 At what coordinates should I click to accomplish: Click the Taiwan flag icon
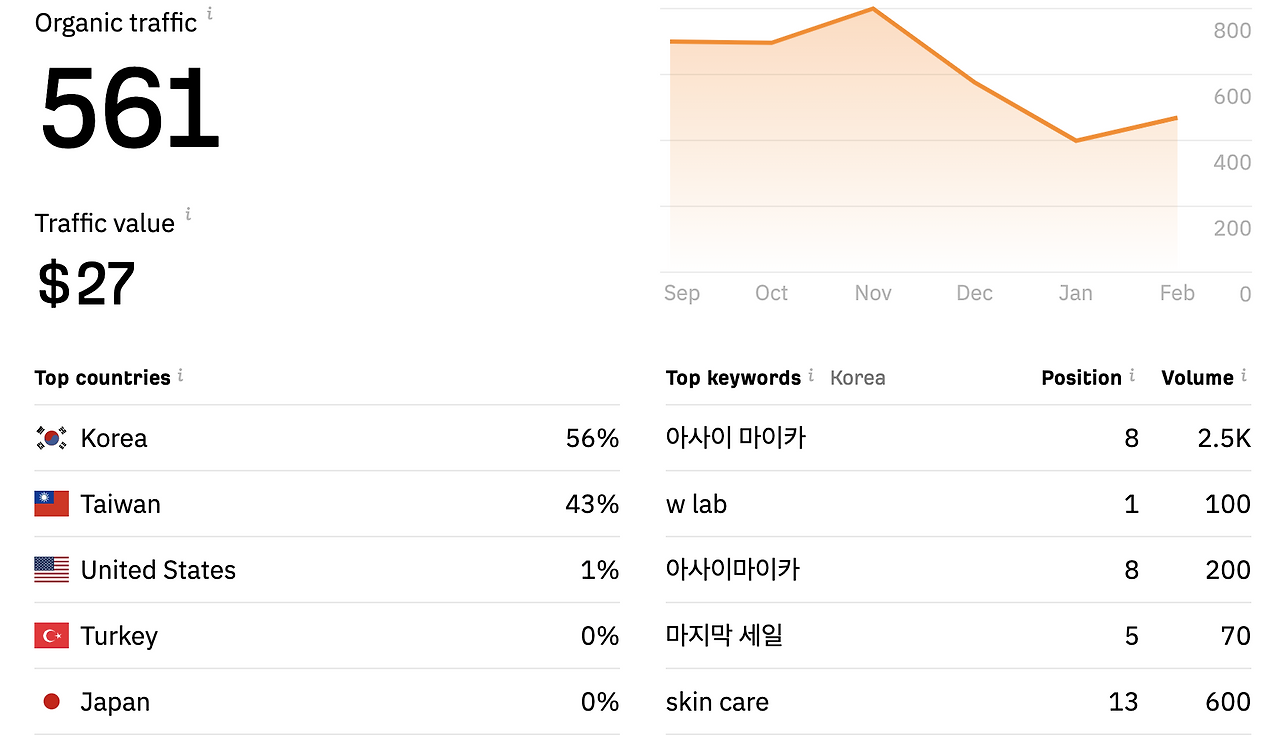(x=51, y=503)
